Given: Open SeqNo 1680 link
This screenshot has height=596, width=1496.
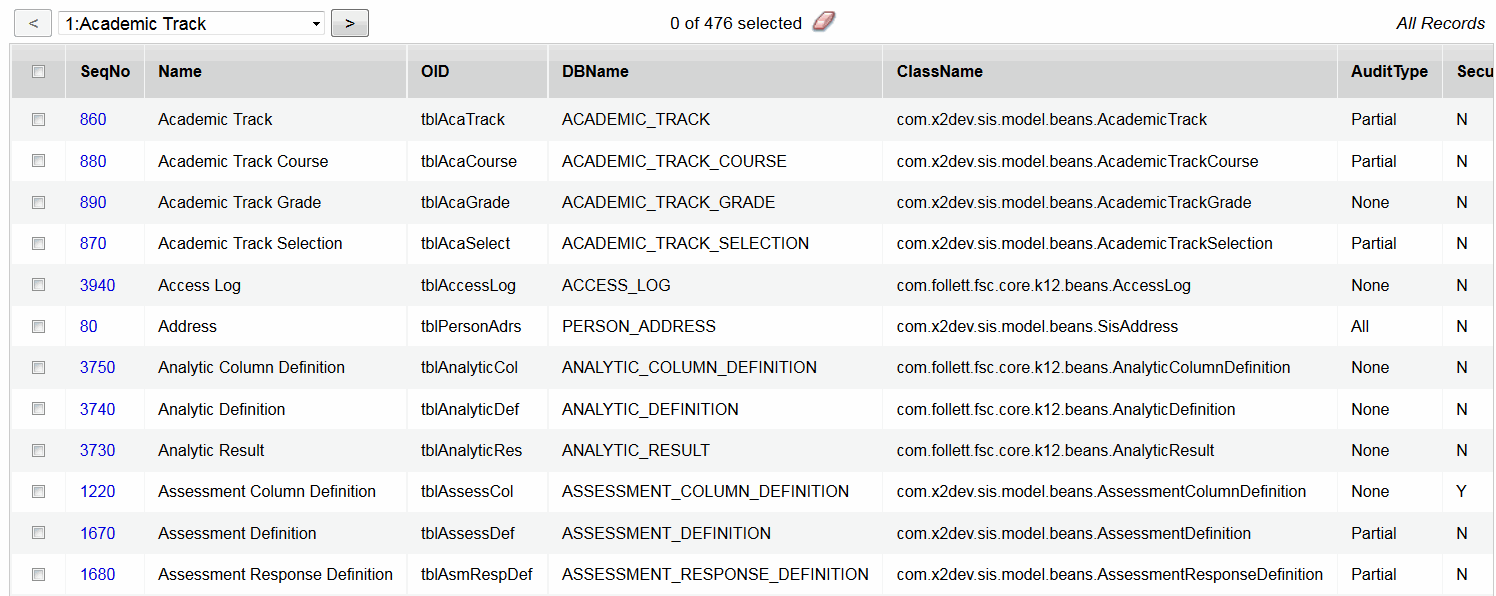Looking at the screenshot, I should [97, 574].
